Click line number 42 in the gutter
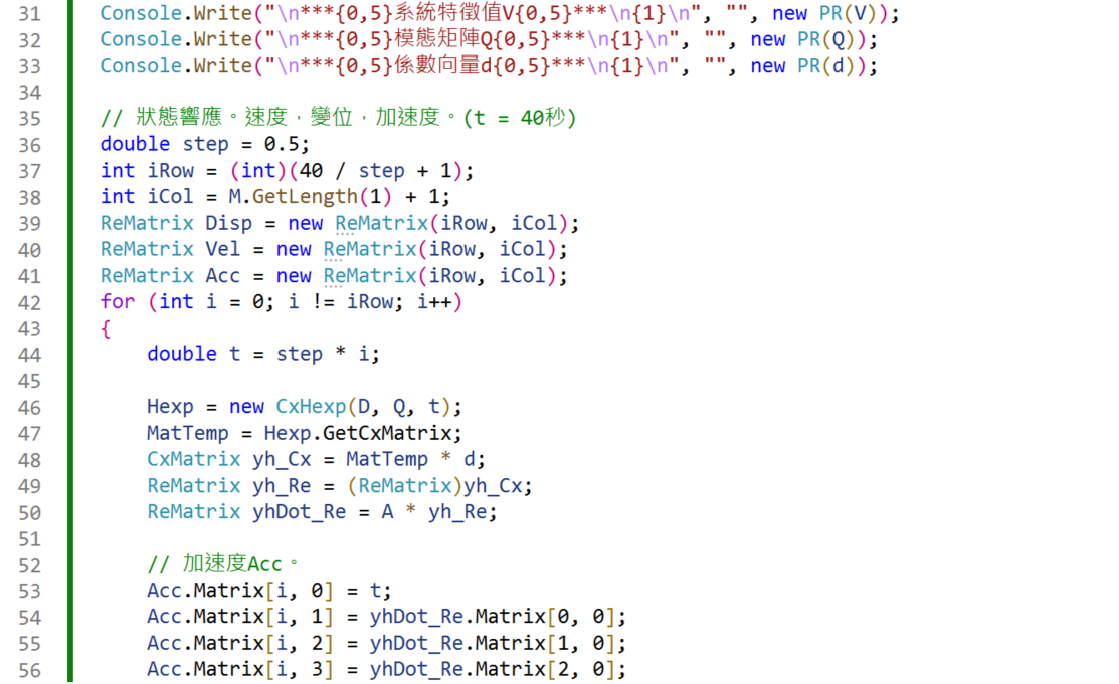 29,303
